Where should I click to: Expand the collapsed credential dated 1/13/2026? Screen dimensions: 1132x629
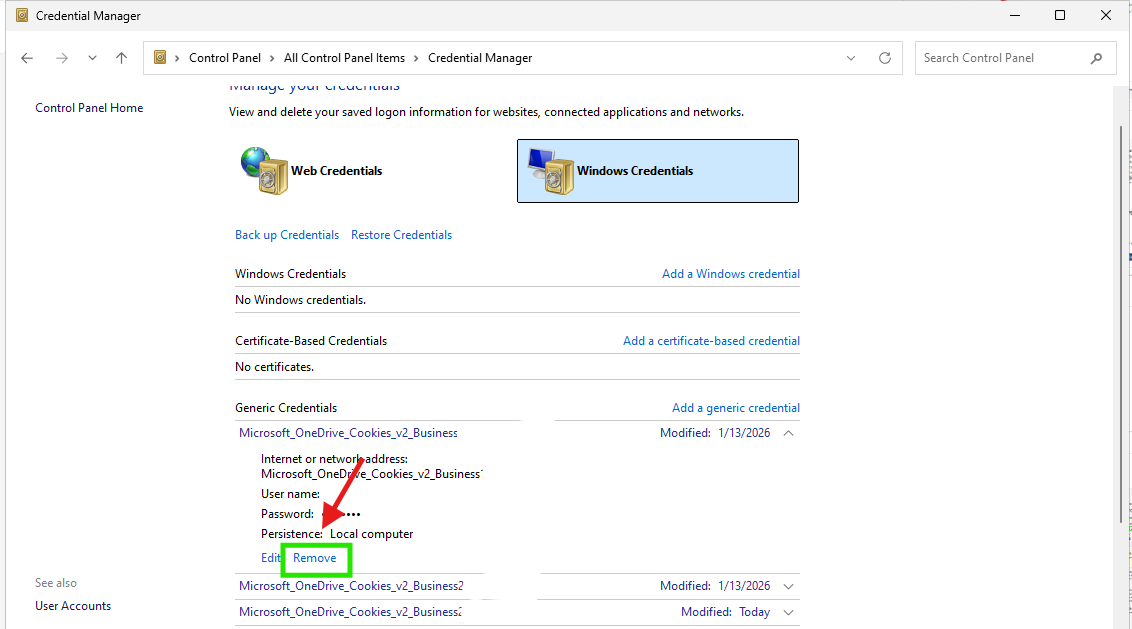click(x=788, y=586)
